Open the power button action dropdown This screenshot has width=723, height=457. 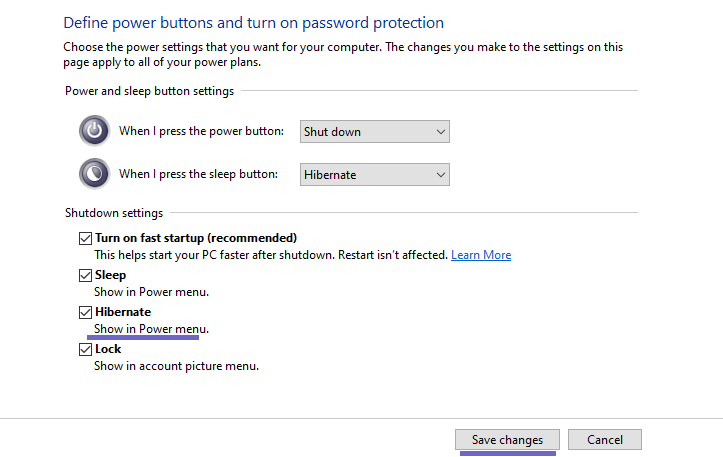pos(375,132)
